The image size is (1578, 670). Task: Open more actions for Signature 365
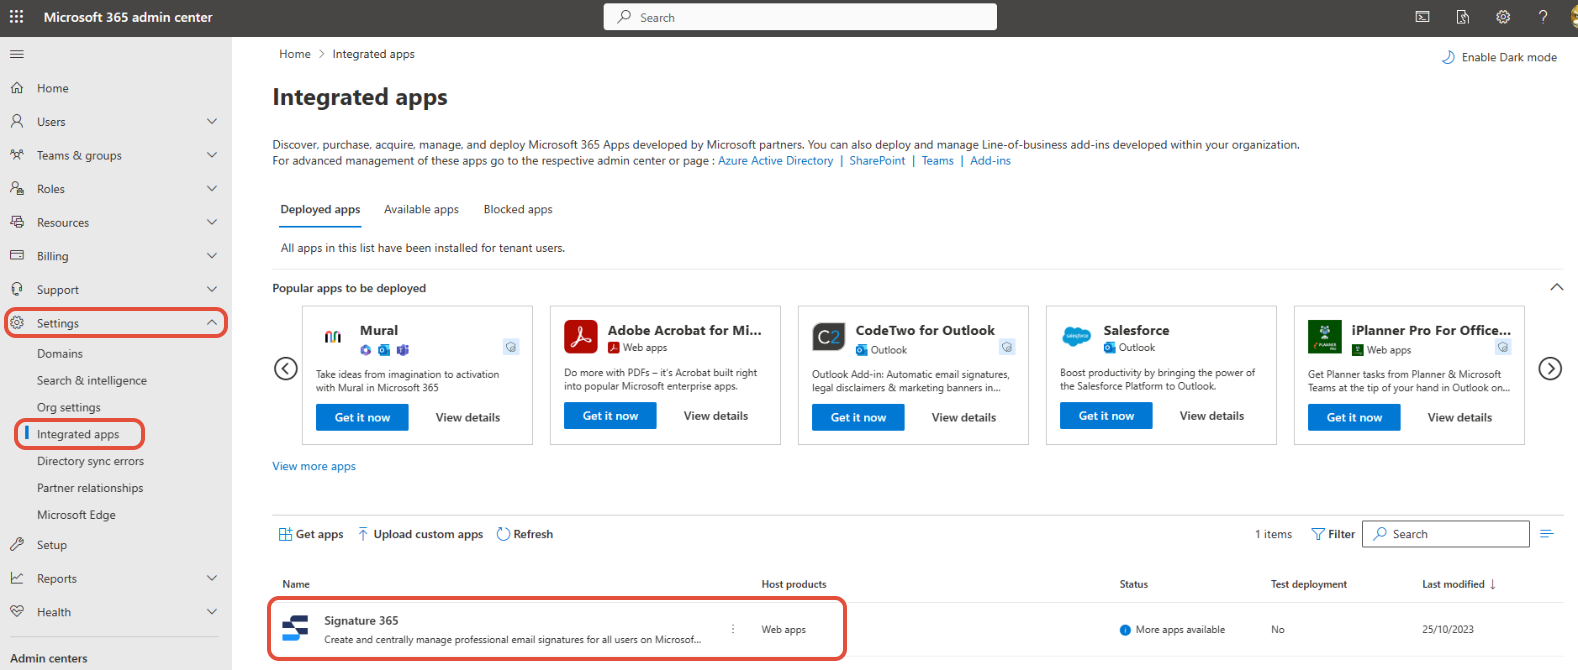coord(733,629)
